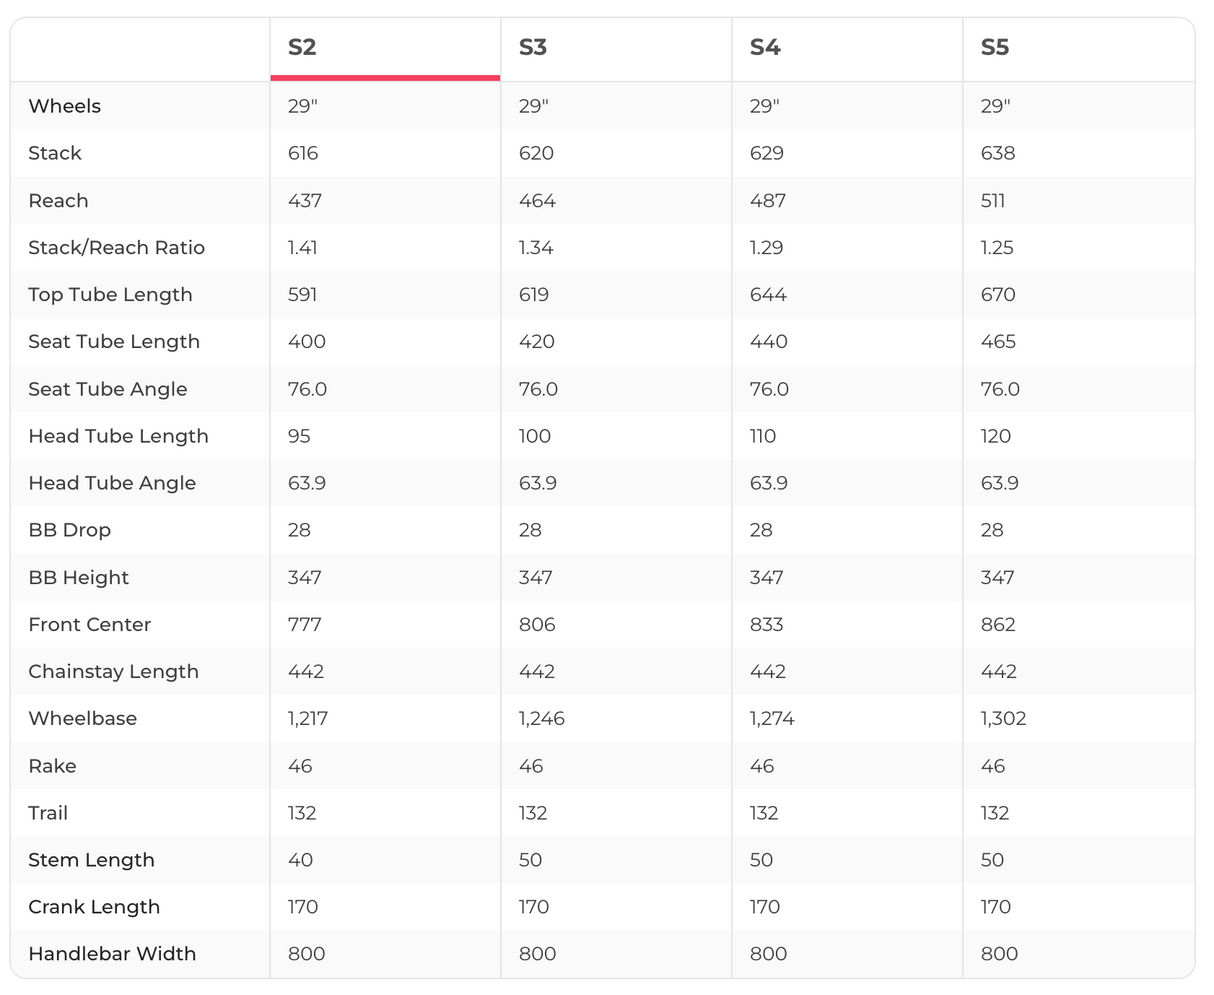Image resolution: width=1214 pixels, height=995 pixels.
Task: Switch to the S3 size column
Action: [x=533, y=48]
